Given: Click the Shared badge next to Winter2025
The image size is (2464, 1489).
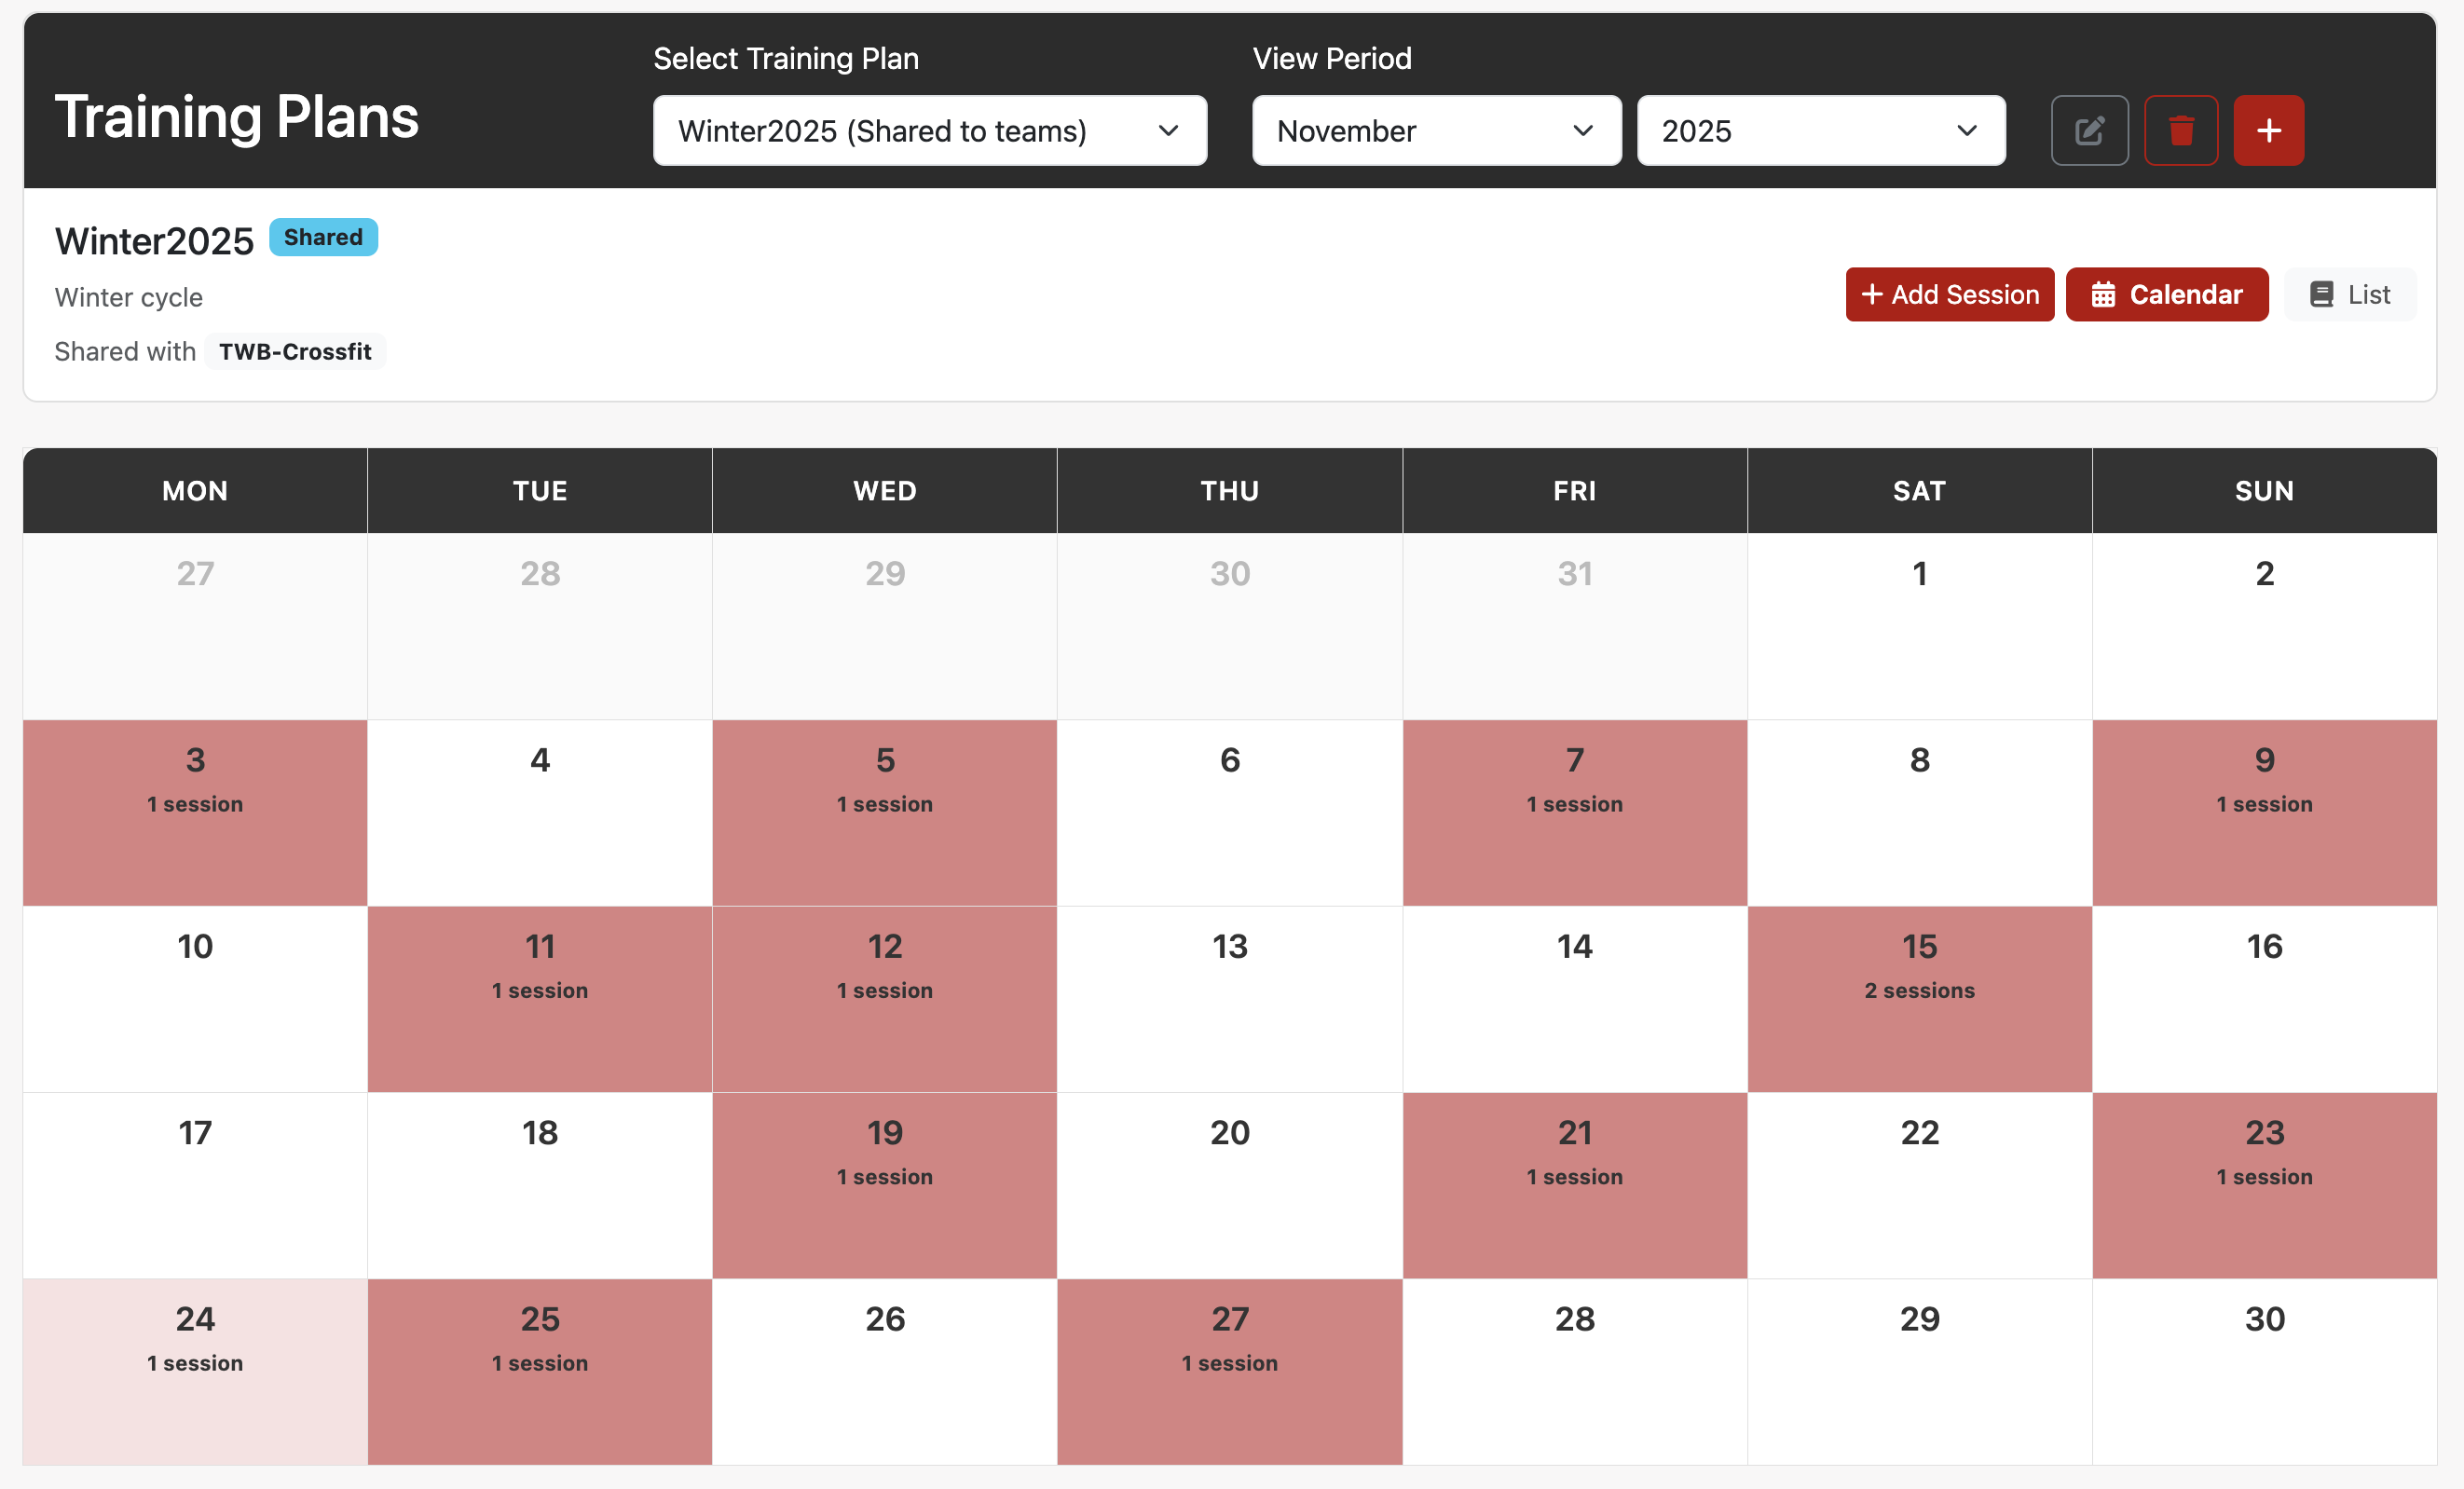Looking at the screenshot, I should (323, 237).
